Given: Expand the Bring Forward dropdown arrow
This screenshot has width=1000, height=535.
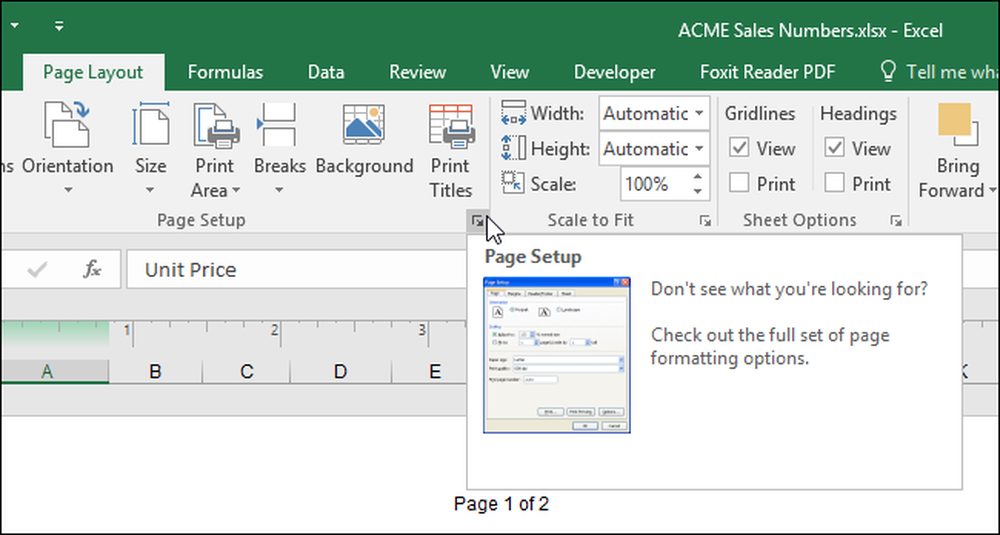Looking at the screenshot, I should (992, 191).
